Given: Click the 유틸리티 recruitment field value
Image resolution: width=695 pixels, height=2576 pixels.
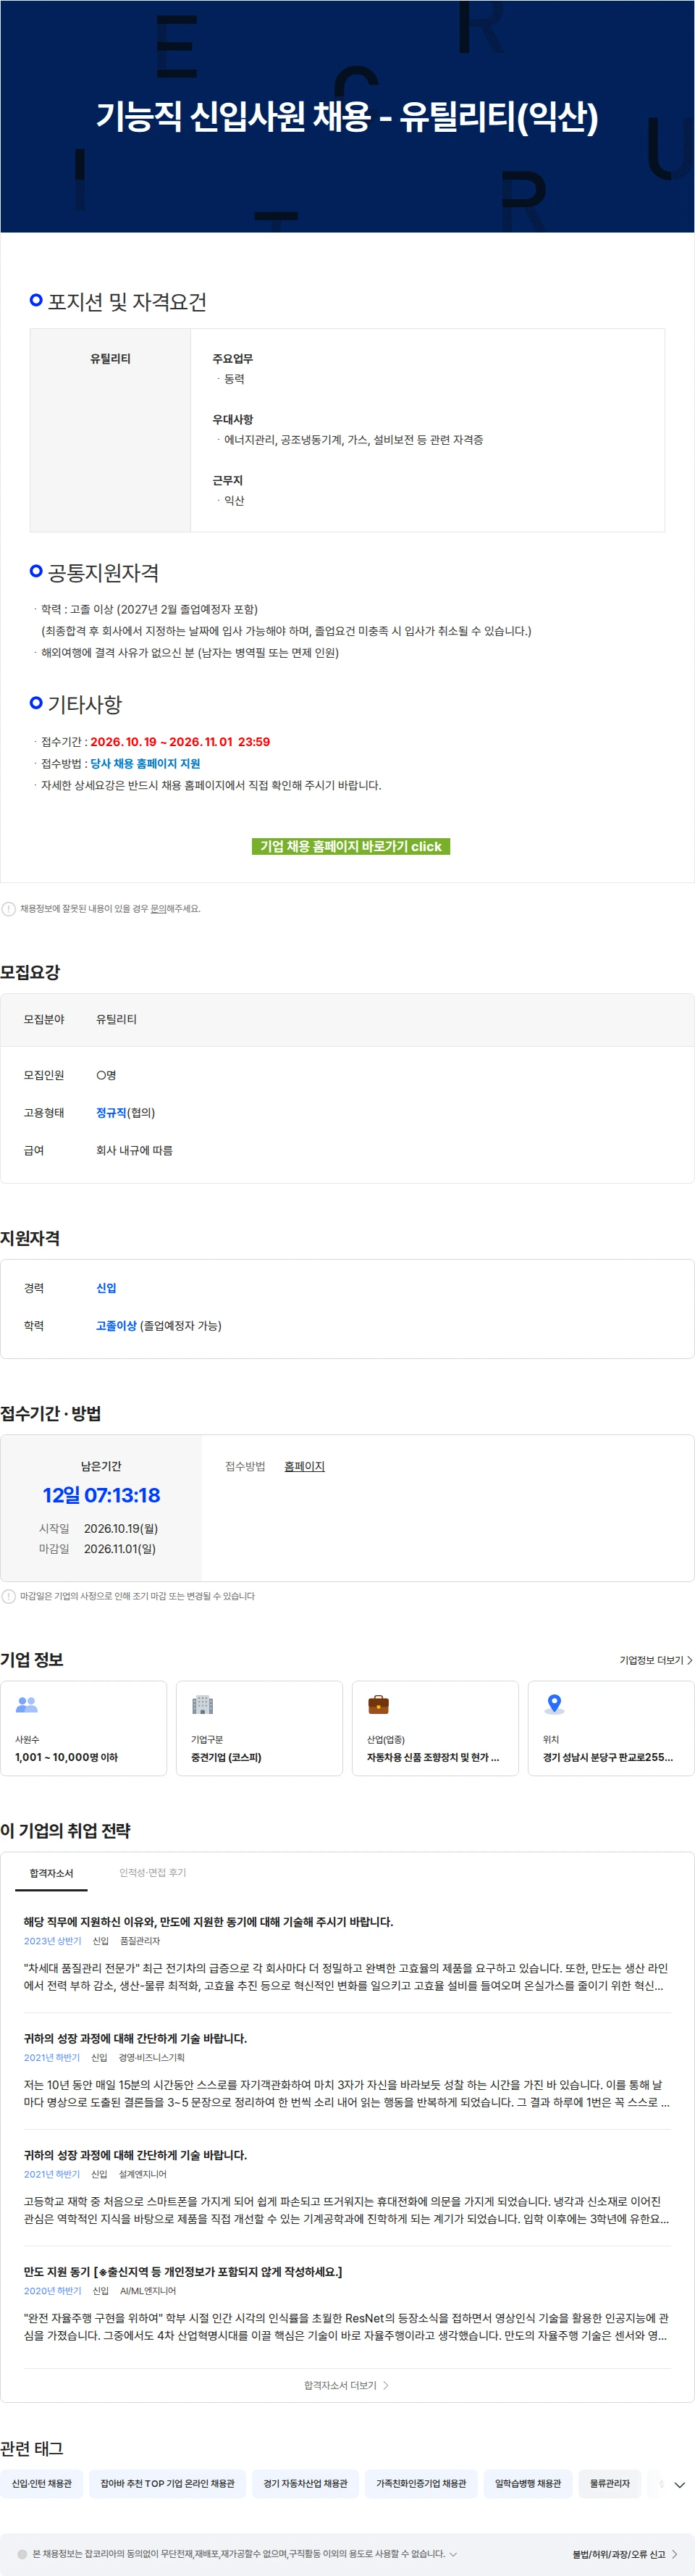Looking at the screenshot, I should [116, 1019].
